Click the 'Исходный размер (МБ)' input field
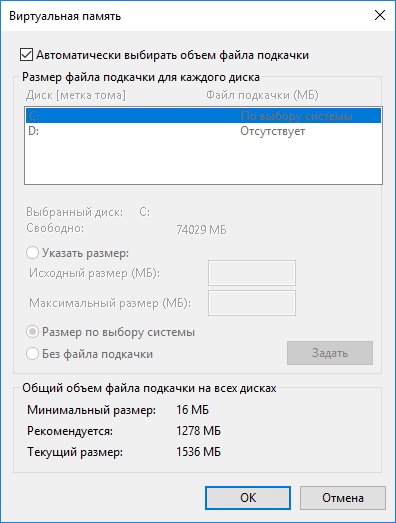This screenshot has width=396, height=523. (x=252, y=273)
